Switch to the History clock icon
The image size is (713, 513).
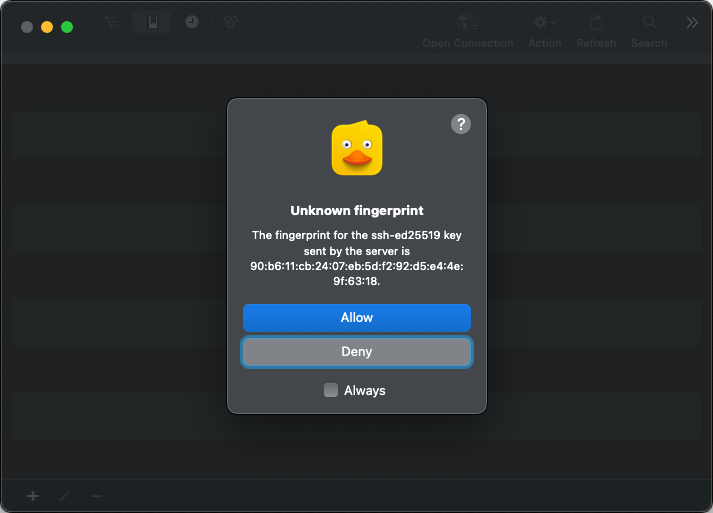point(192,21)
